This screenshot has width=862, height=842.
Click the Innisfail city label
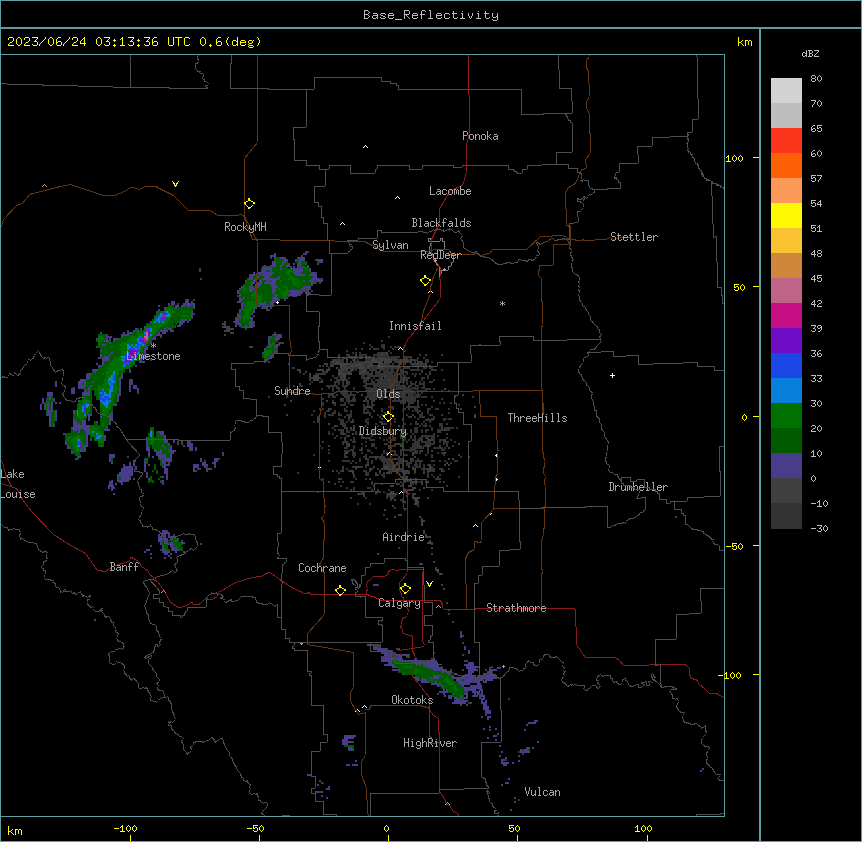415,326
